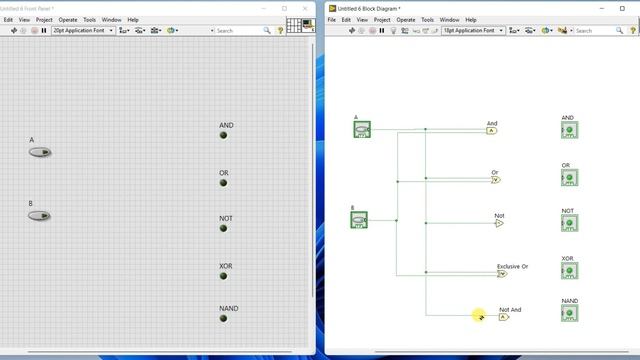Open the 18pt Application Font dropdown

point(473,30)
